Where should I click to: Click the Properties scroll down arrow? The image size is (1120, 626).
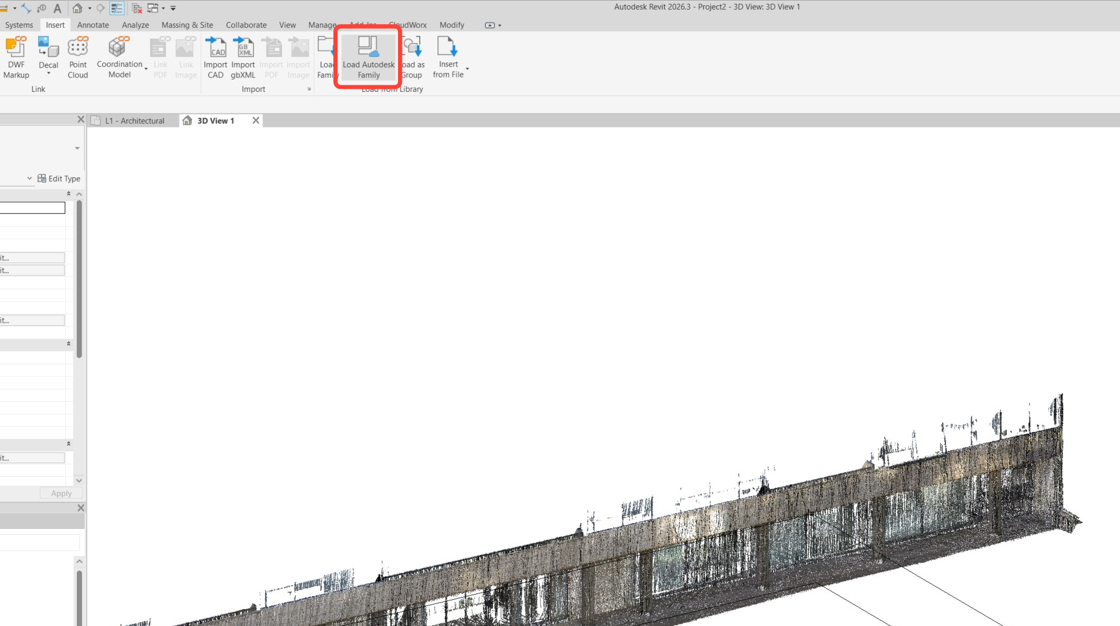pos(79,480)
